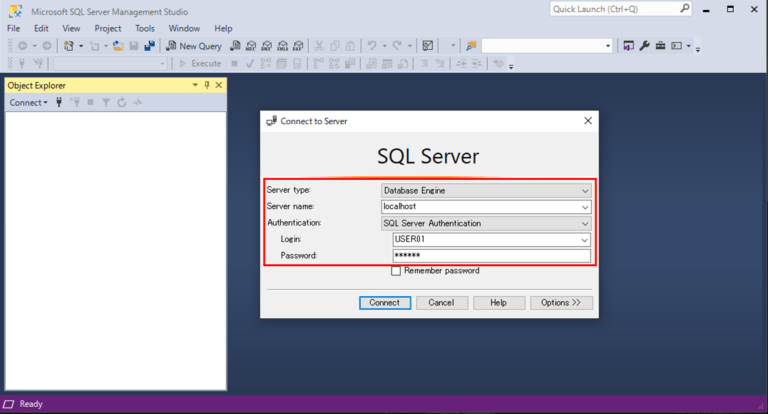Open the Project menu

(108, 29)
